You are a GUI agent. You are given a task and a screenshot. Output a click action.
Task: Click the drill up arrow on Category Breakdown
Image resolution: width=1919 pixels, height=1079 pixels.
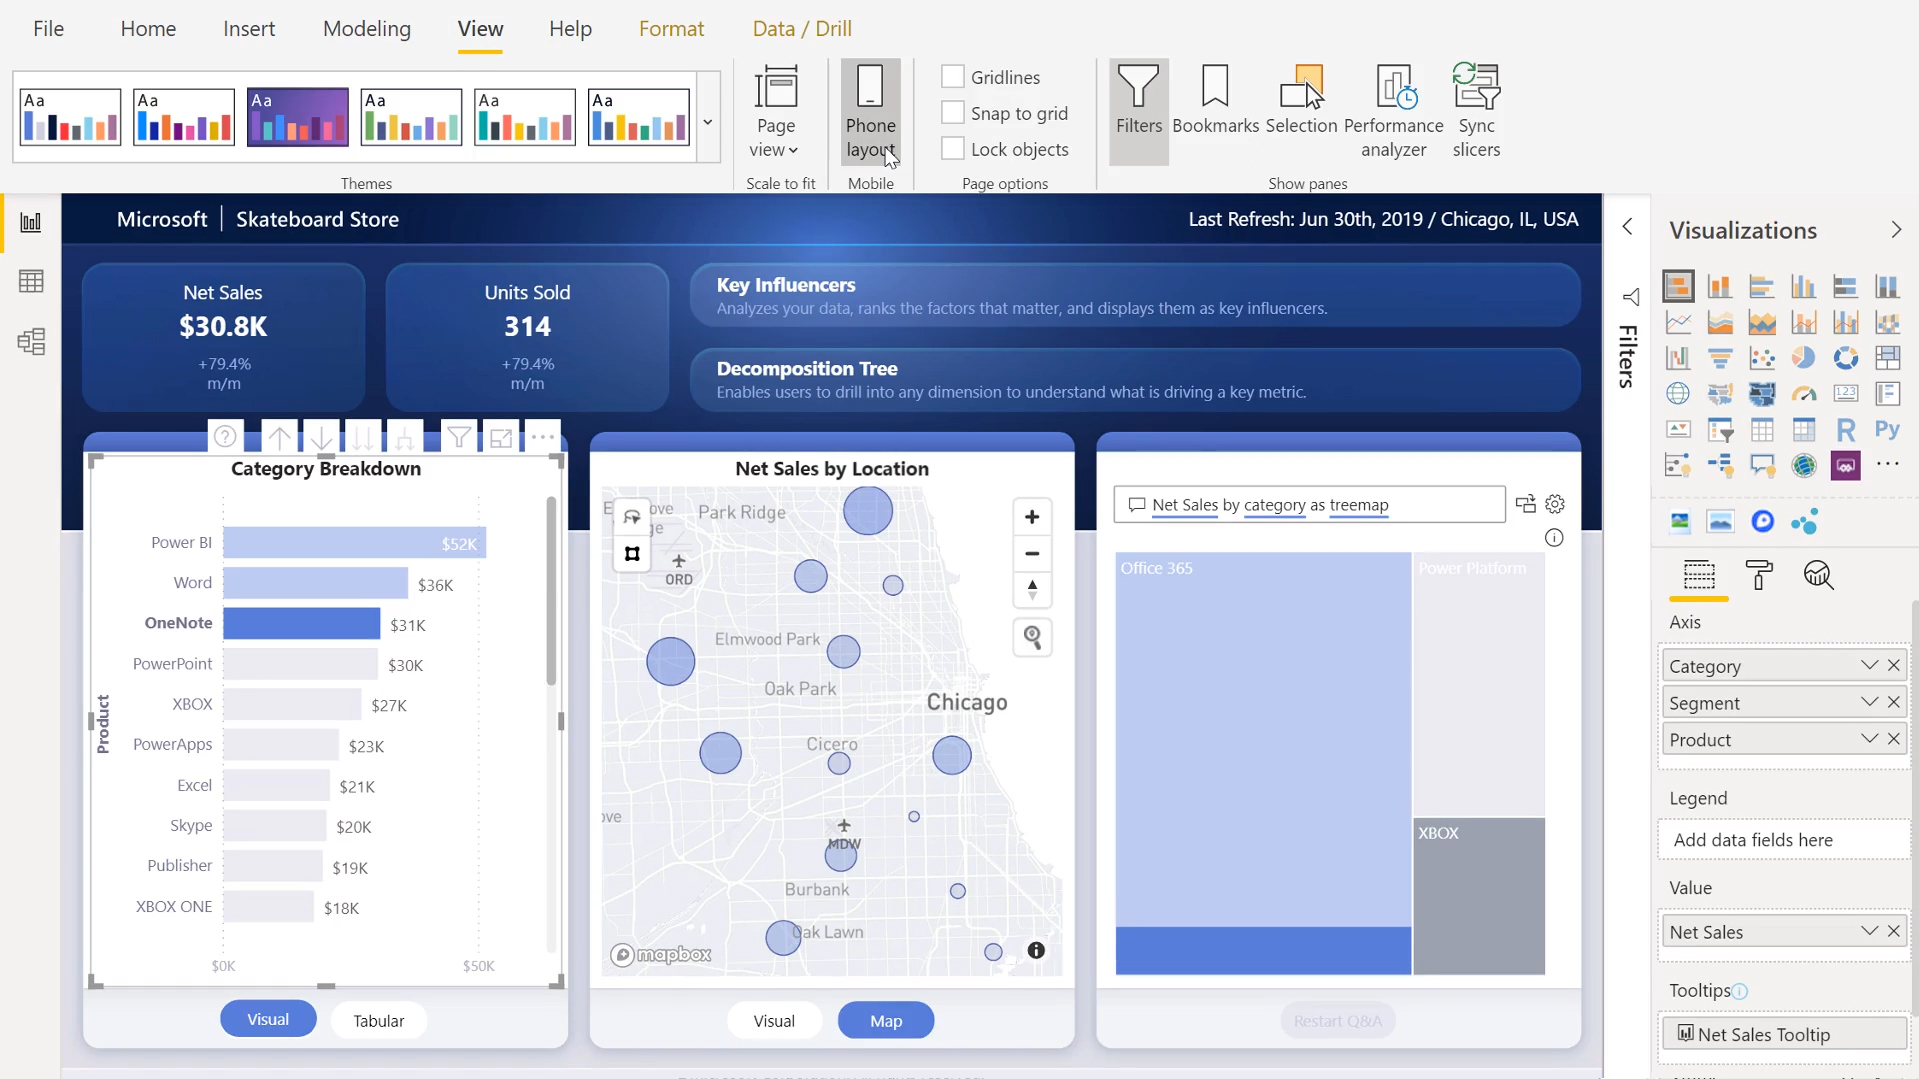coord(280,437)
